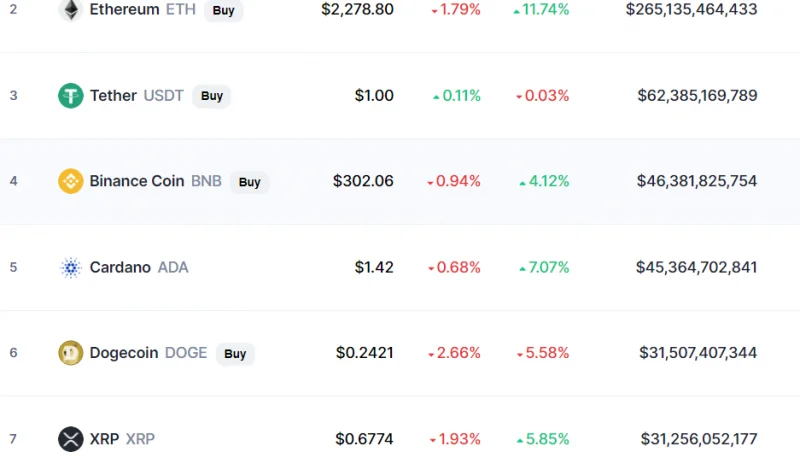Click Buy next to Tether USDT
Screen dimensions: 800x458
coord(212,96)
